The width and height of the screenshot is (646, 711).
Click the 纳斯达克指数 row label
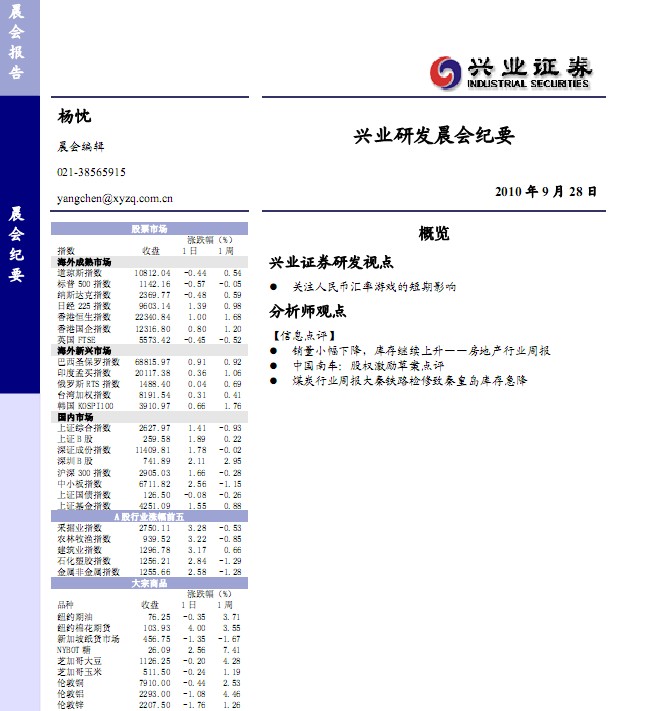(x=84, y=295)
